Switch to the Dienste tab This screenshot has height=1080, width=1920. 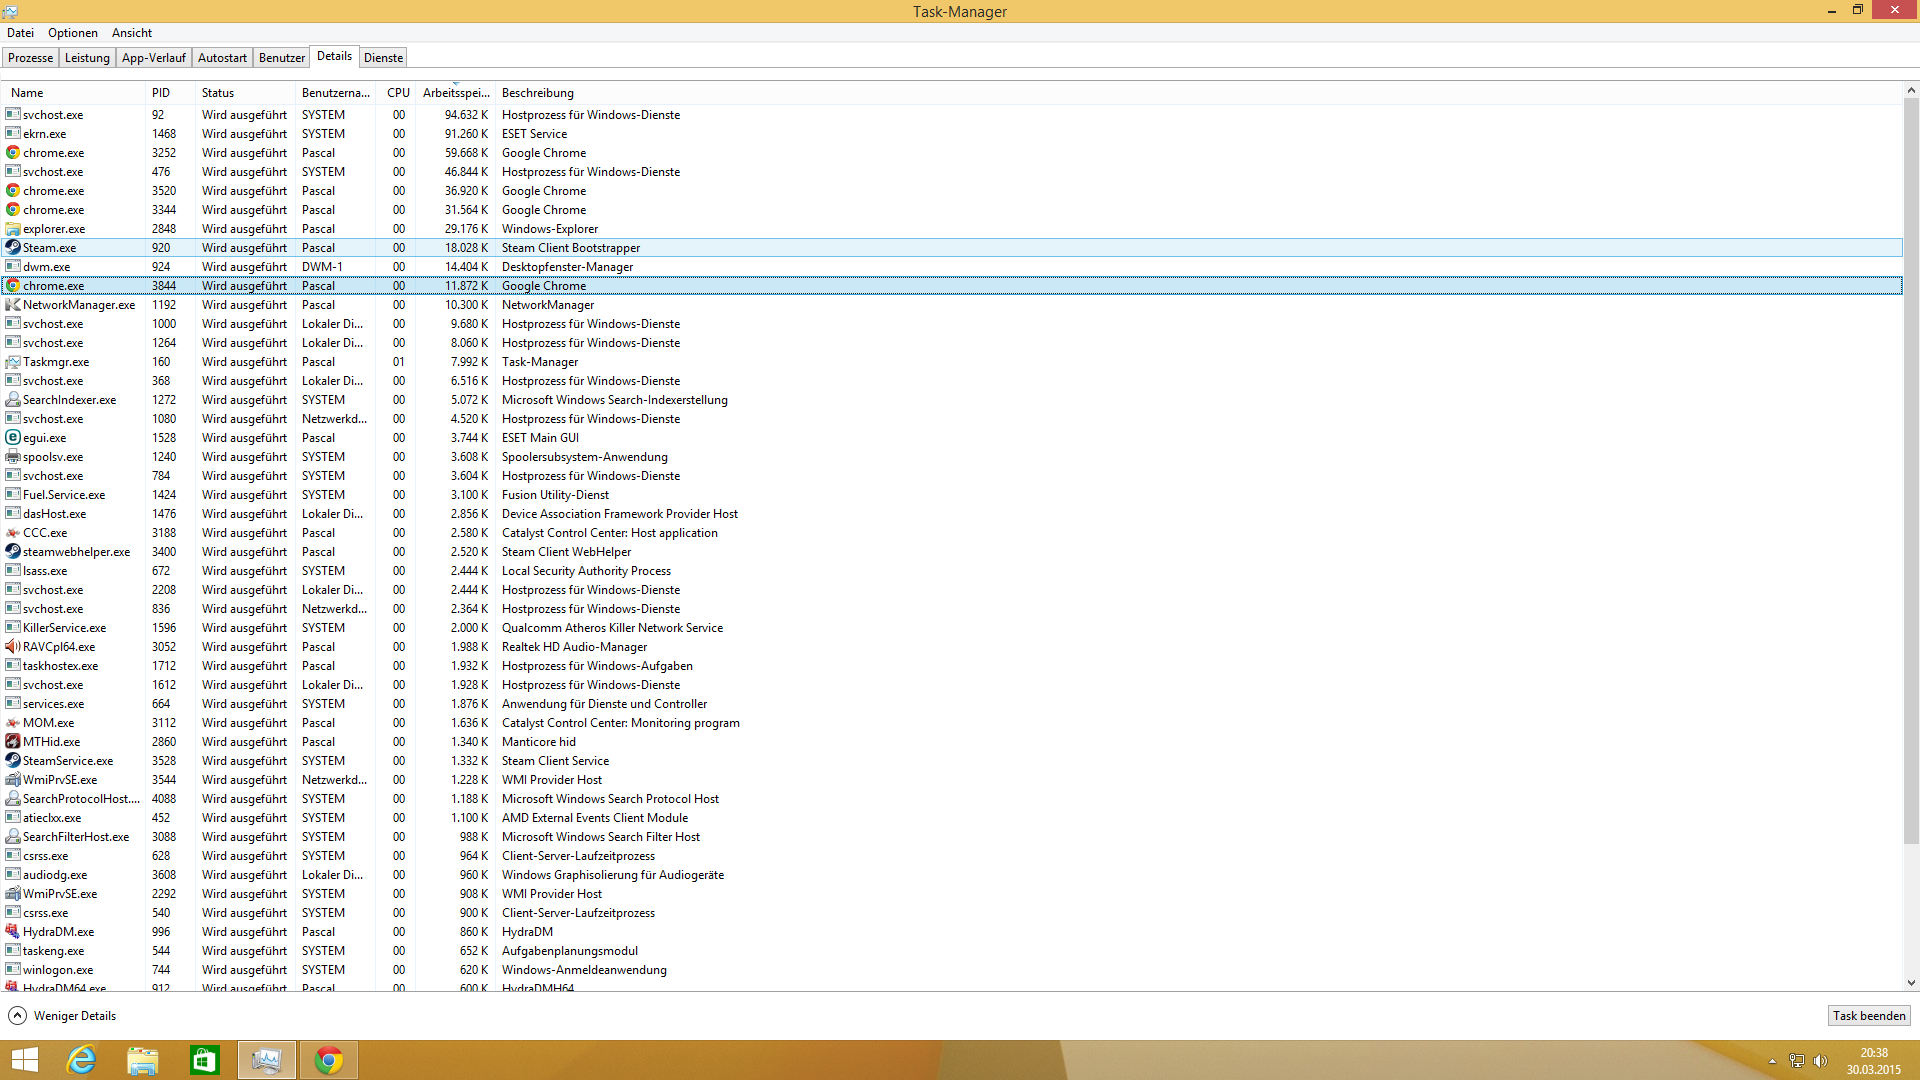point(384,57)
